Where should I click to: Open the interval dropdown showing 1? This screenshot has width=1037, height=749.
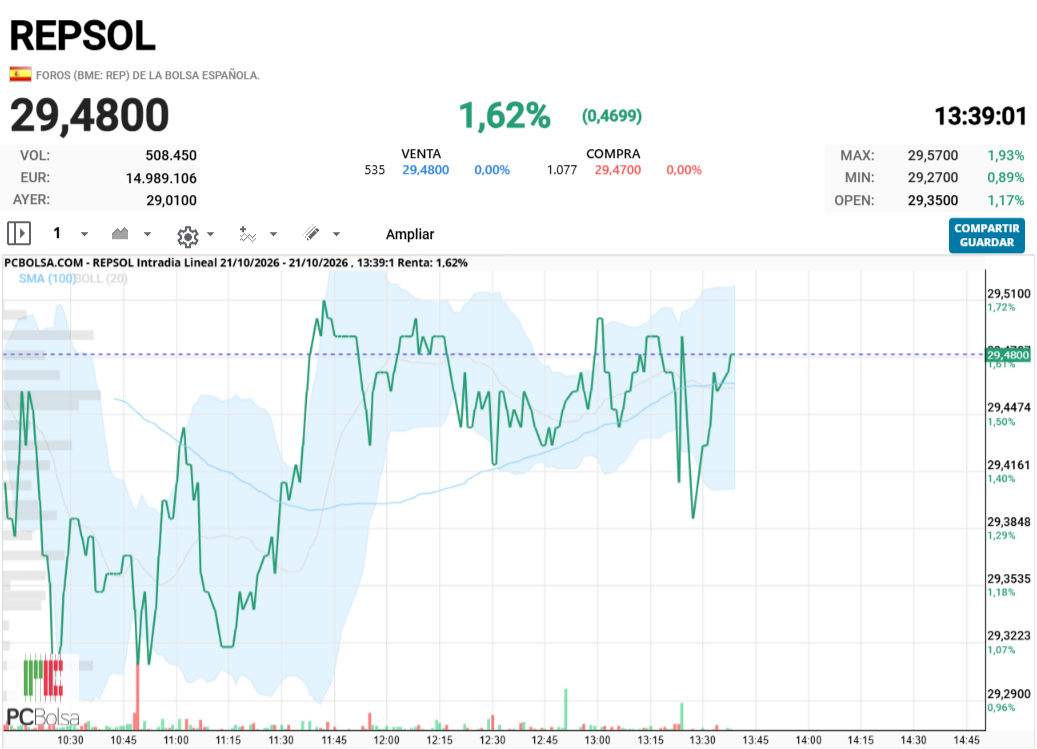pyautogui.click(x=70, y=233)
